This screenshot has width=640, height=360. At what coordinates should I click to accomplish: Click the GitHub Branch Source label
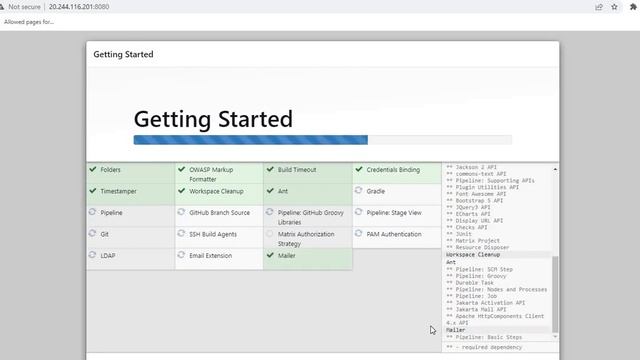tap(220, 213)
